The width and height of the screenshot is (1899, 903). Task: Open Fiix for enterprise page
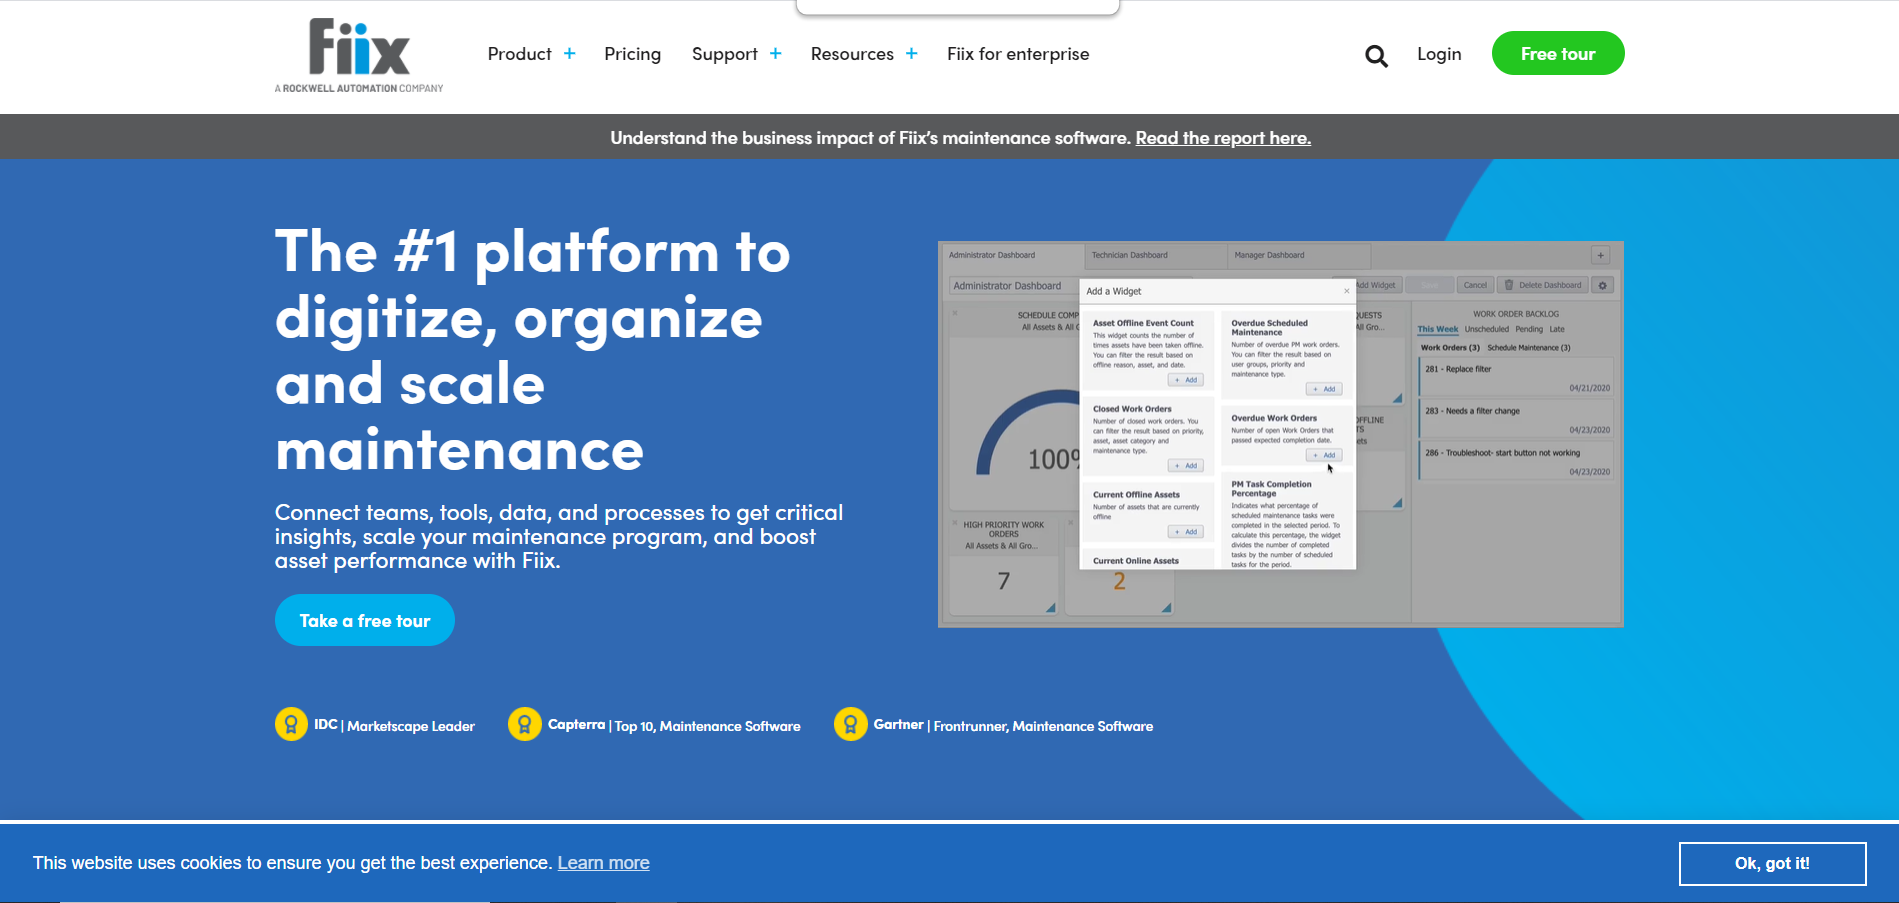[x=1018, y=54]
